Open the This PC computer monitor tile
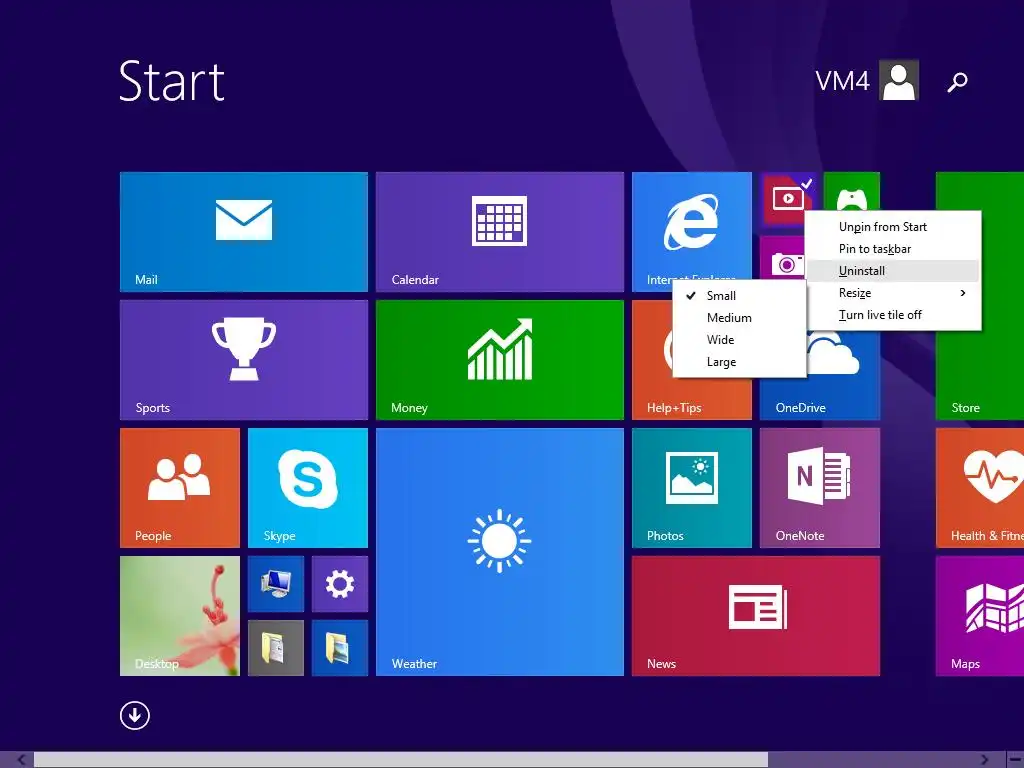The image size is (1024, 768). click(x=276, y=584)
